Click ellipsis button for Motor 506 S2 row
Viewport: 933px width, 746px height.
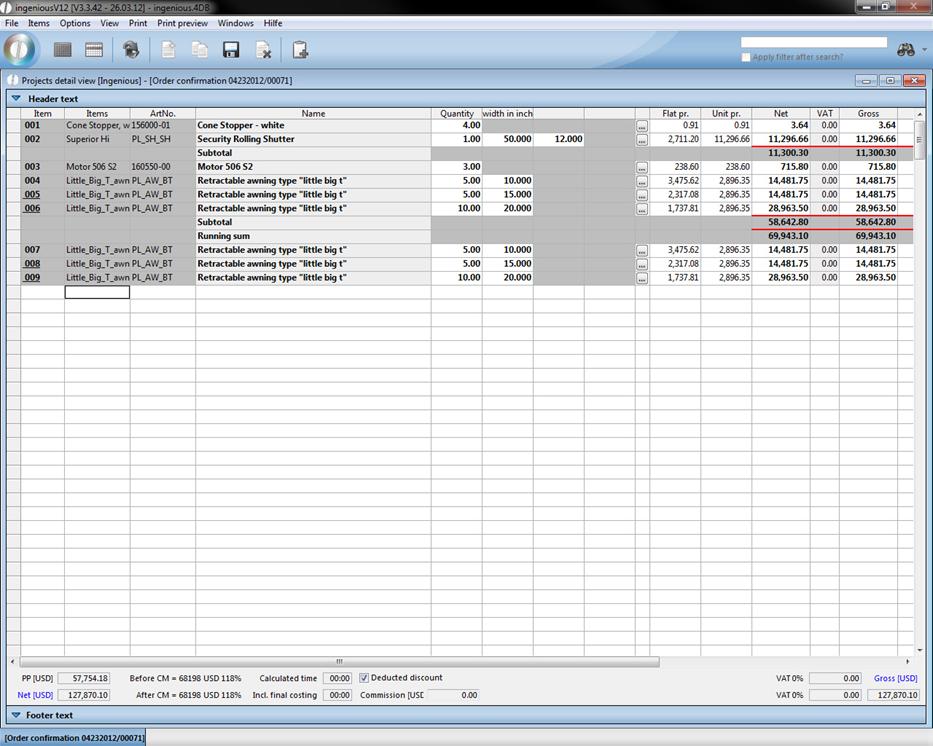(x=641, y=167)
